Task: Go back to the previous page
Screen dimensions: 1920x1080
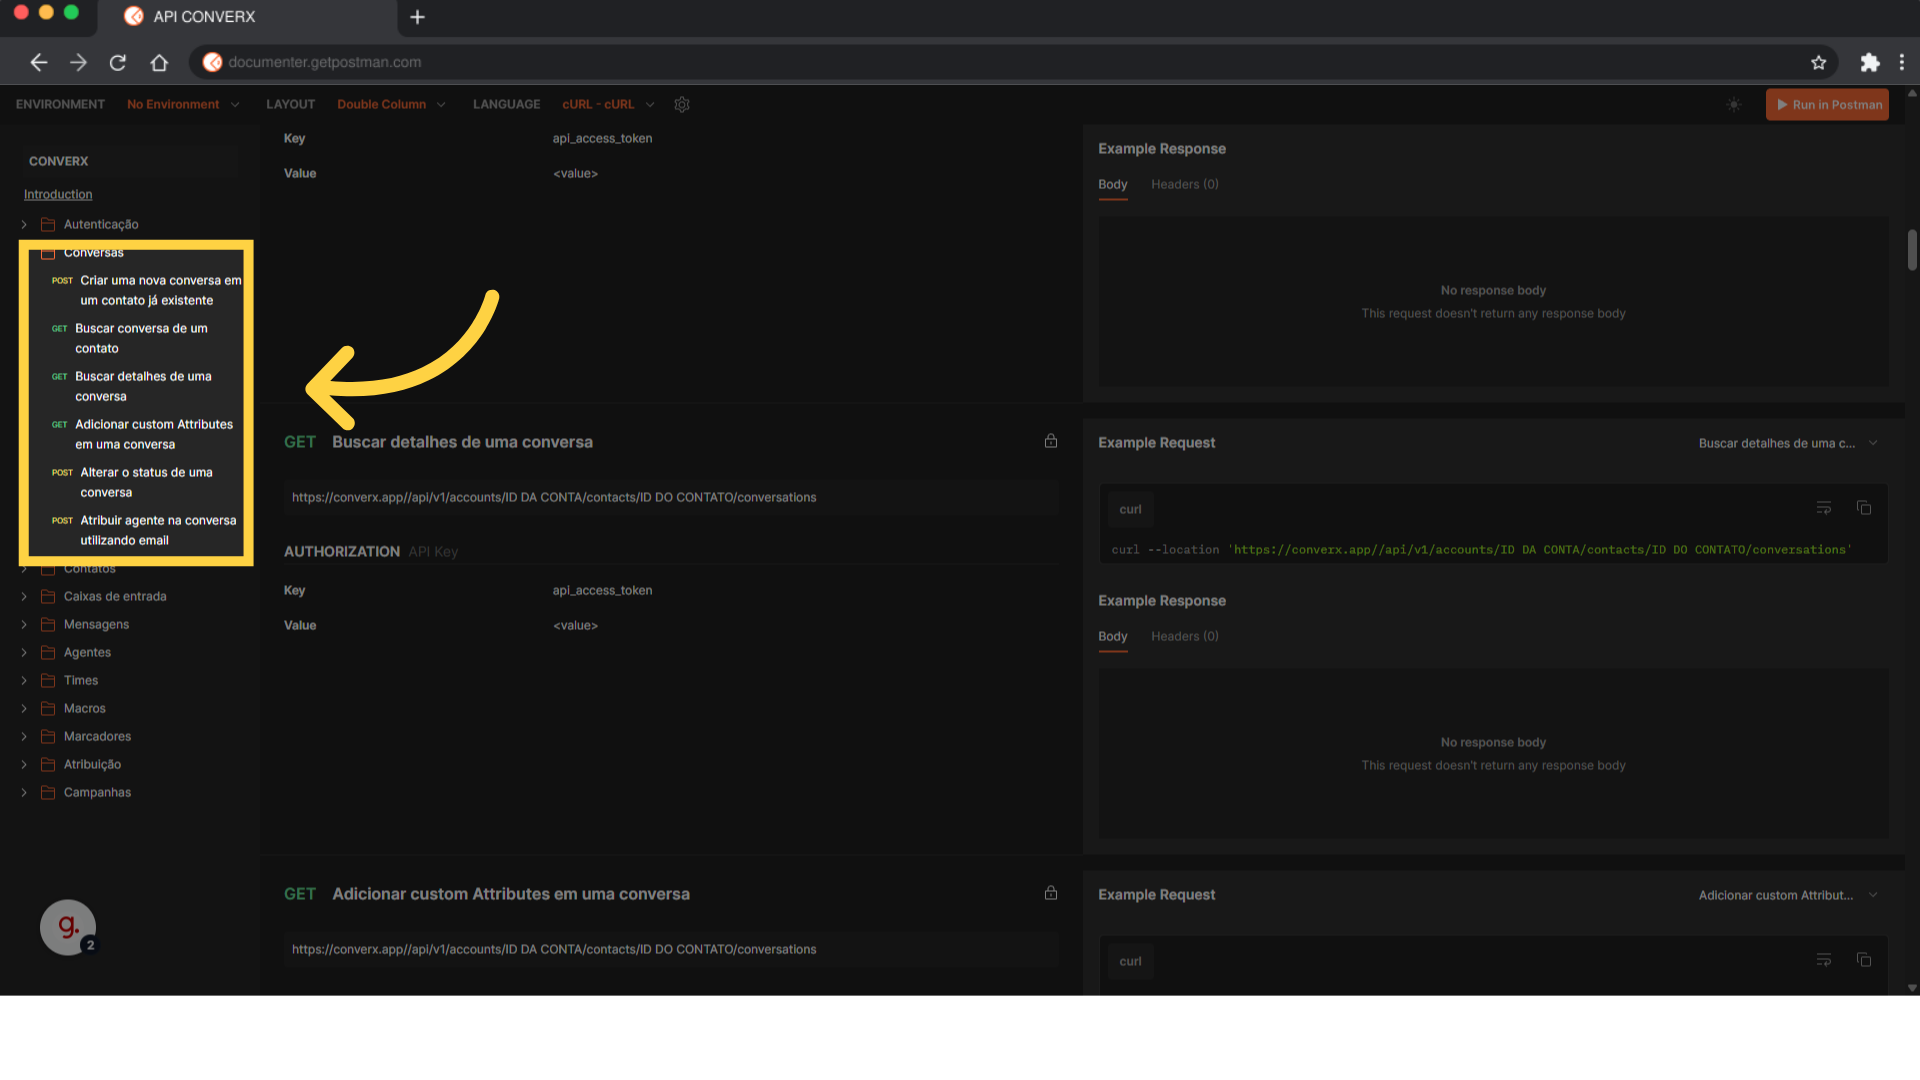Action: [38, 62]
